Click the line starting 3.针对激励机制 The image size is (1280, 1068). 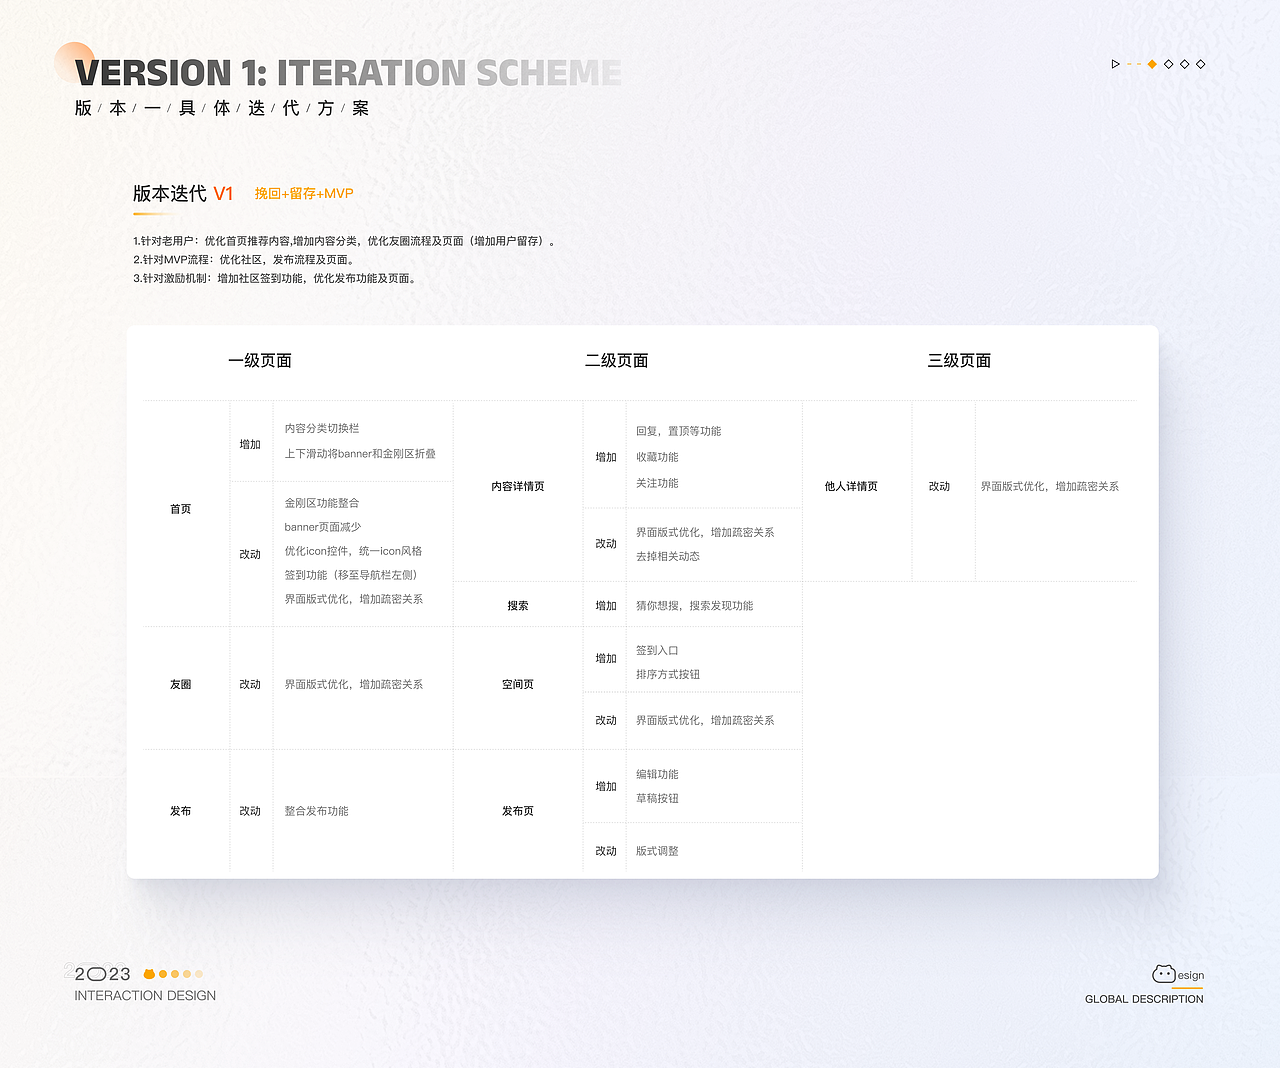coord(275,279)
